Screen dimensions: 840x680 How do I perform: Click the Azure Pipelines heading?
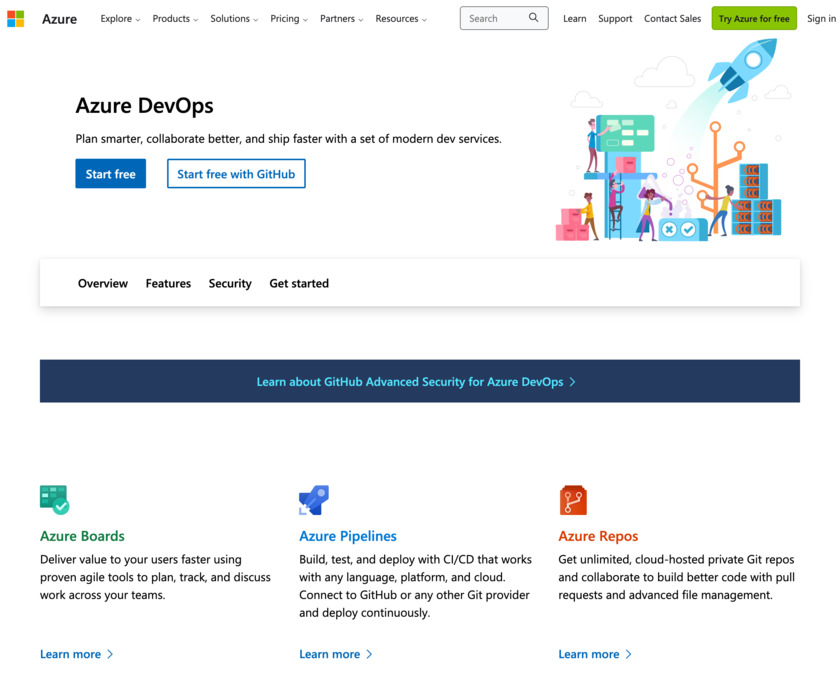coord(348,536)
